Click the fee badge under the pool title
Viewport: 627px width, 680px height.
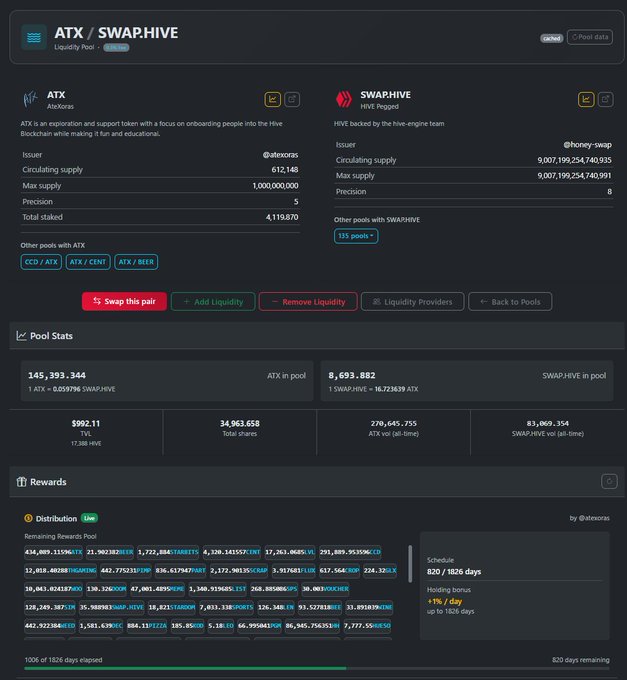pyautogui.click(x=116, y=48)
